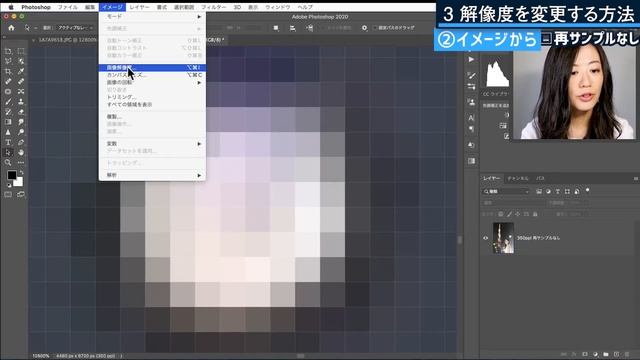Select the Brush tool
This screenshot has height=360, width=640.
tap(8, 102)
